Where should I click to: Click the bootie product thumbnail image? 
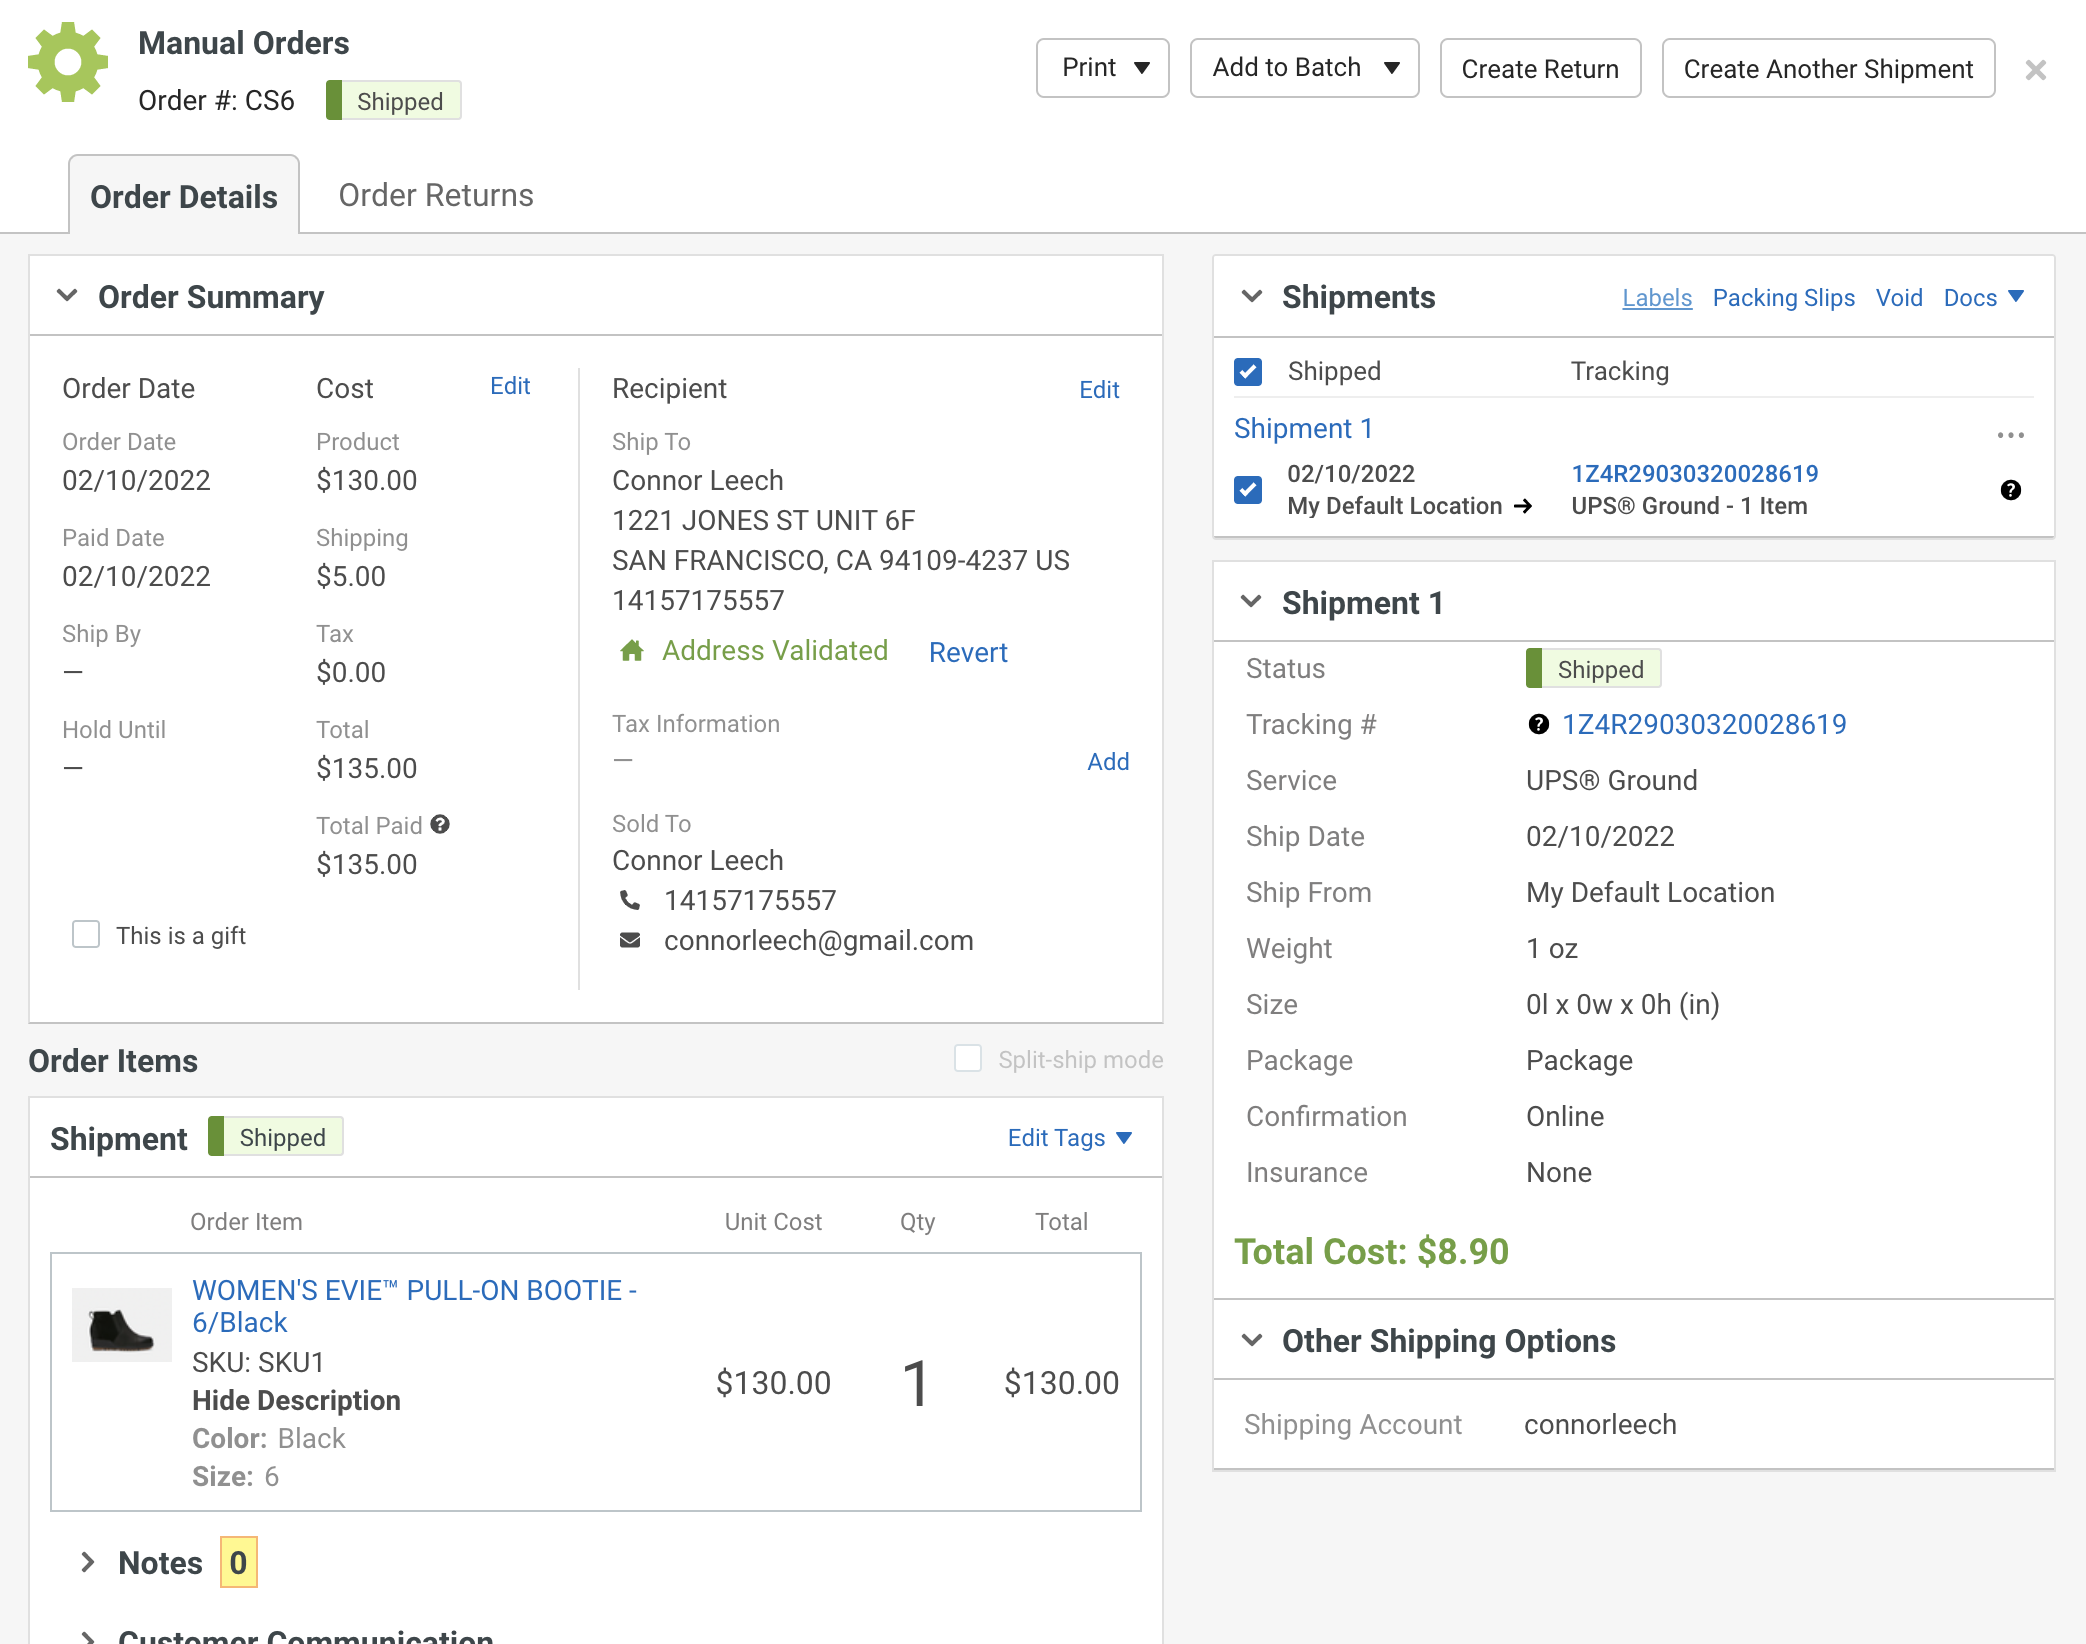tap(121, 1326)
